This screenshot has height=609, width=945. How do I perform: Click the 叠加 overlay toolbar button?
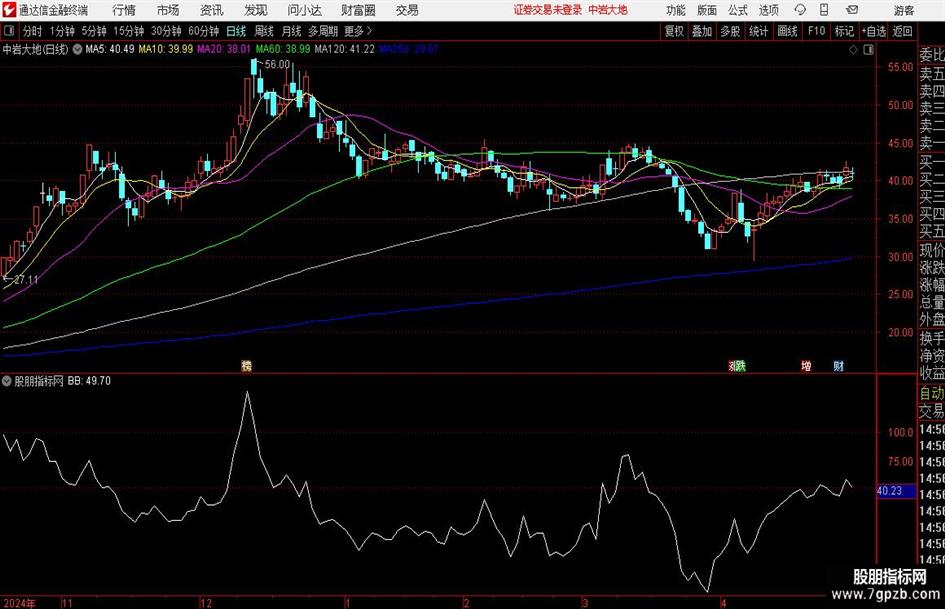pyautogui.click(x=702, y=31)
